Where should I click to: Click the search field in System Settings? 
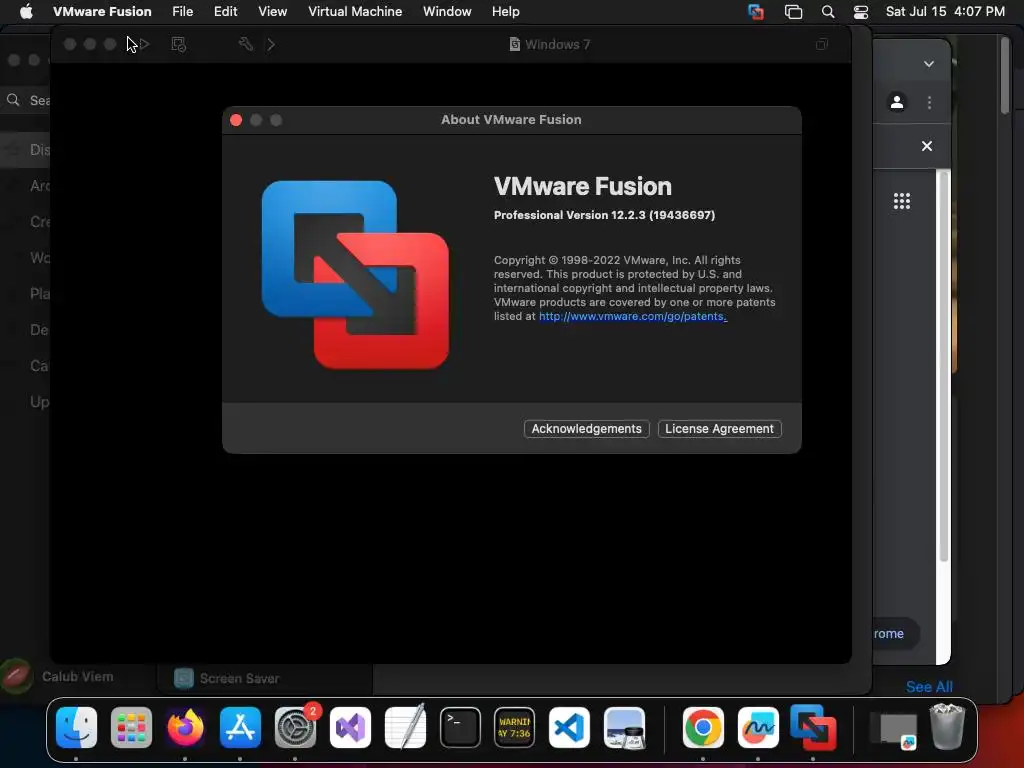26,101
